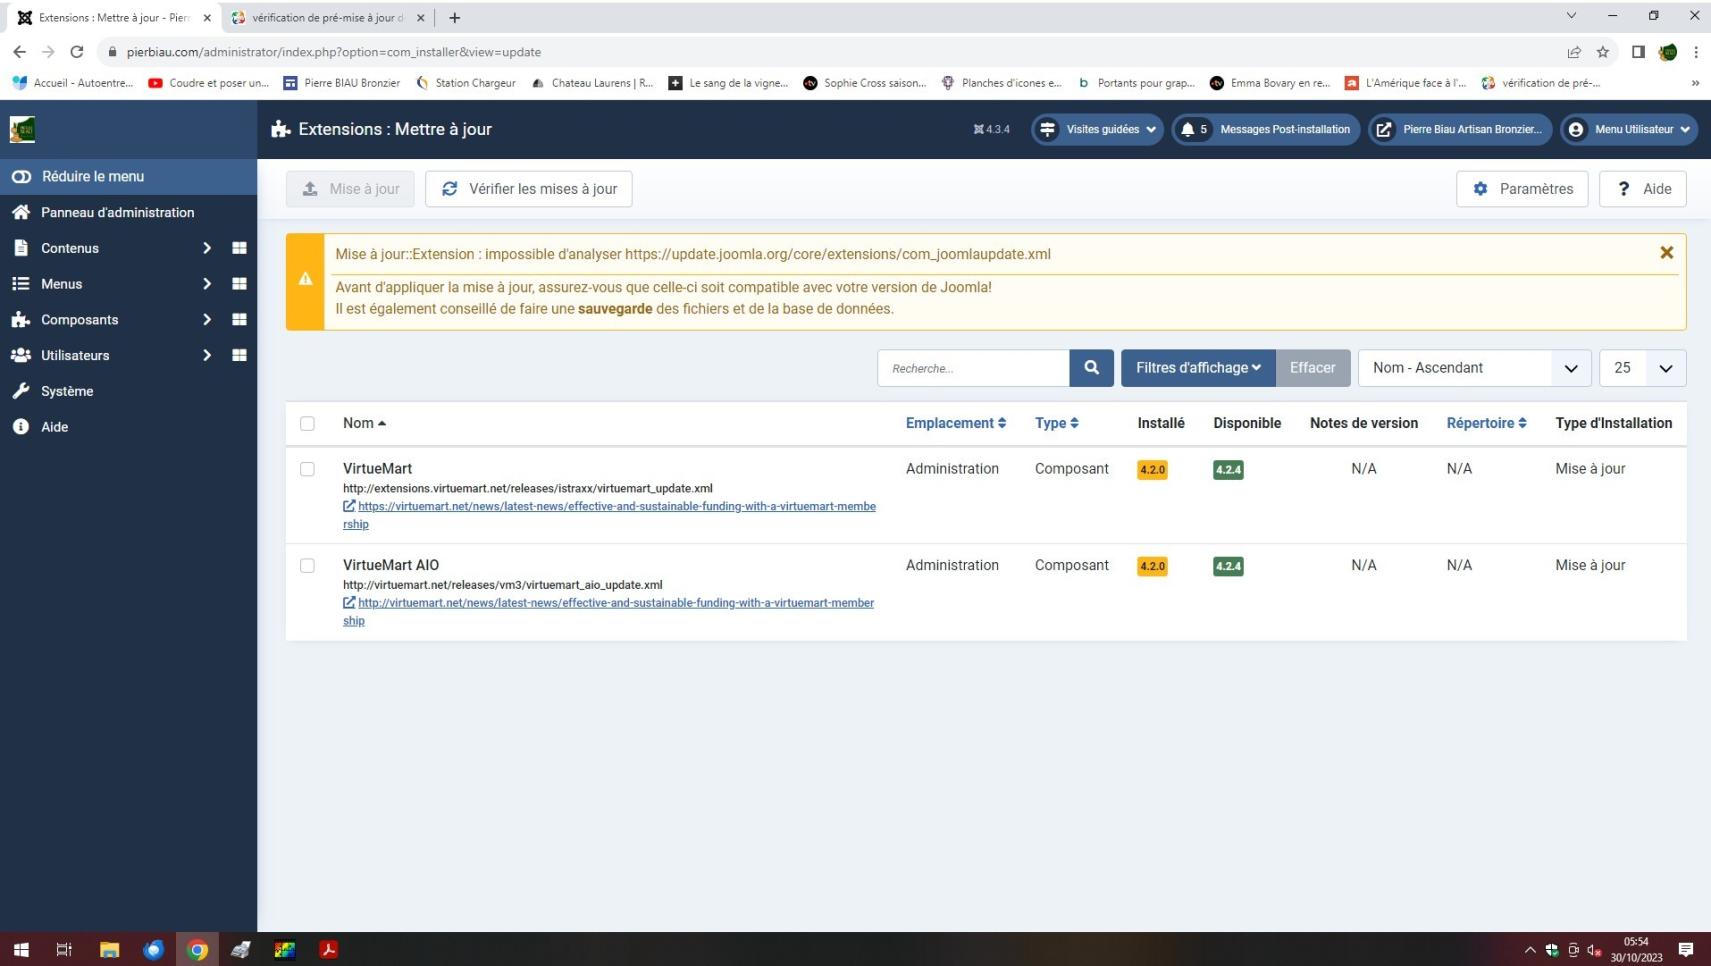The image size is (1711, 966).
Task: Open Windows notification center
Action: [1686, 949]
